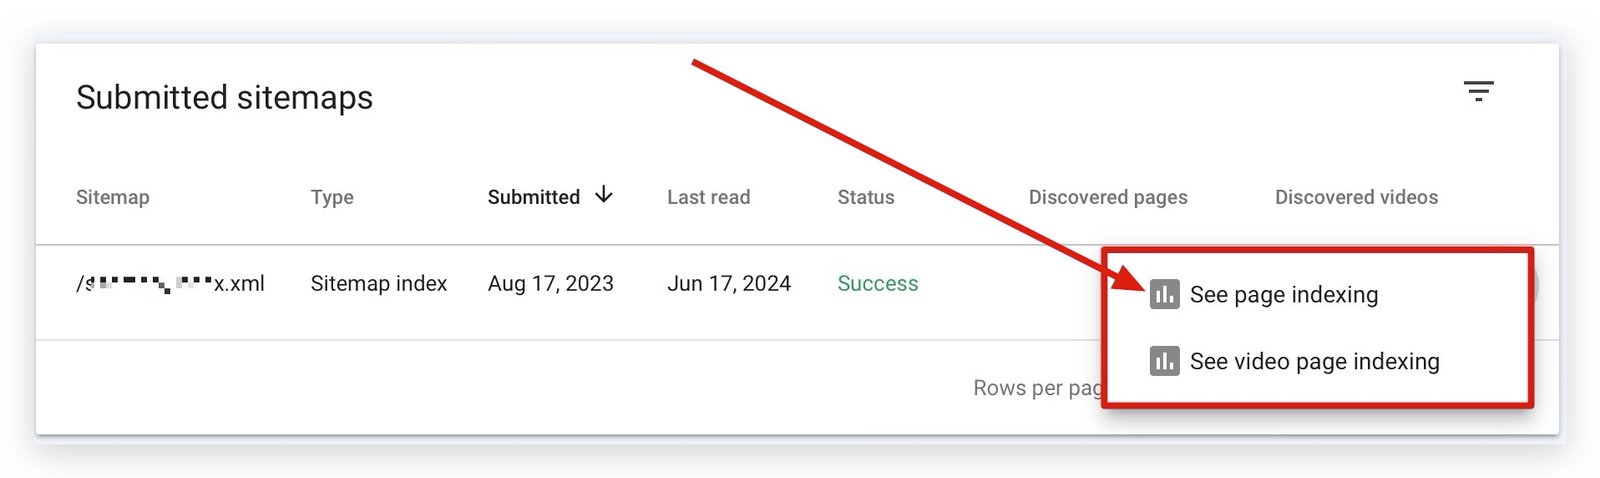
Task: Click the Sitemap column header
Action: pos(113,197)
